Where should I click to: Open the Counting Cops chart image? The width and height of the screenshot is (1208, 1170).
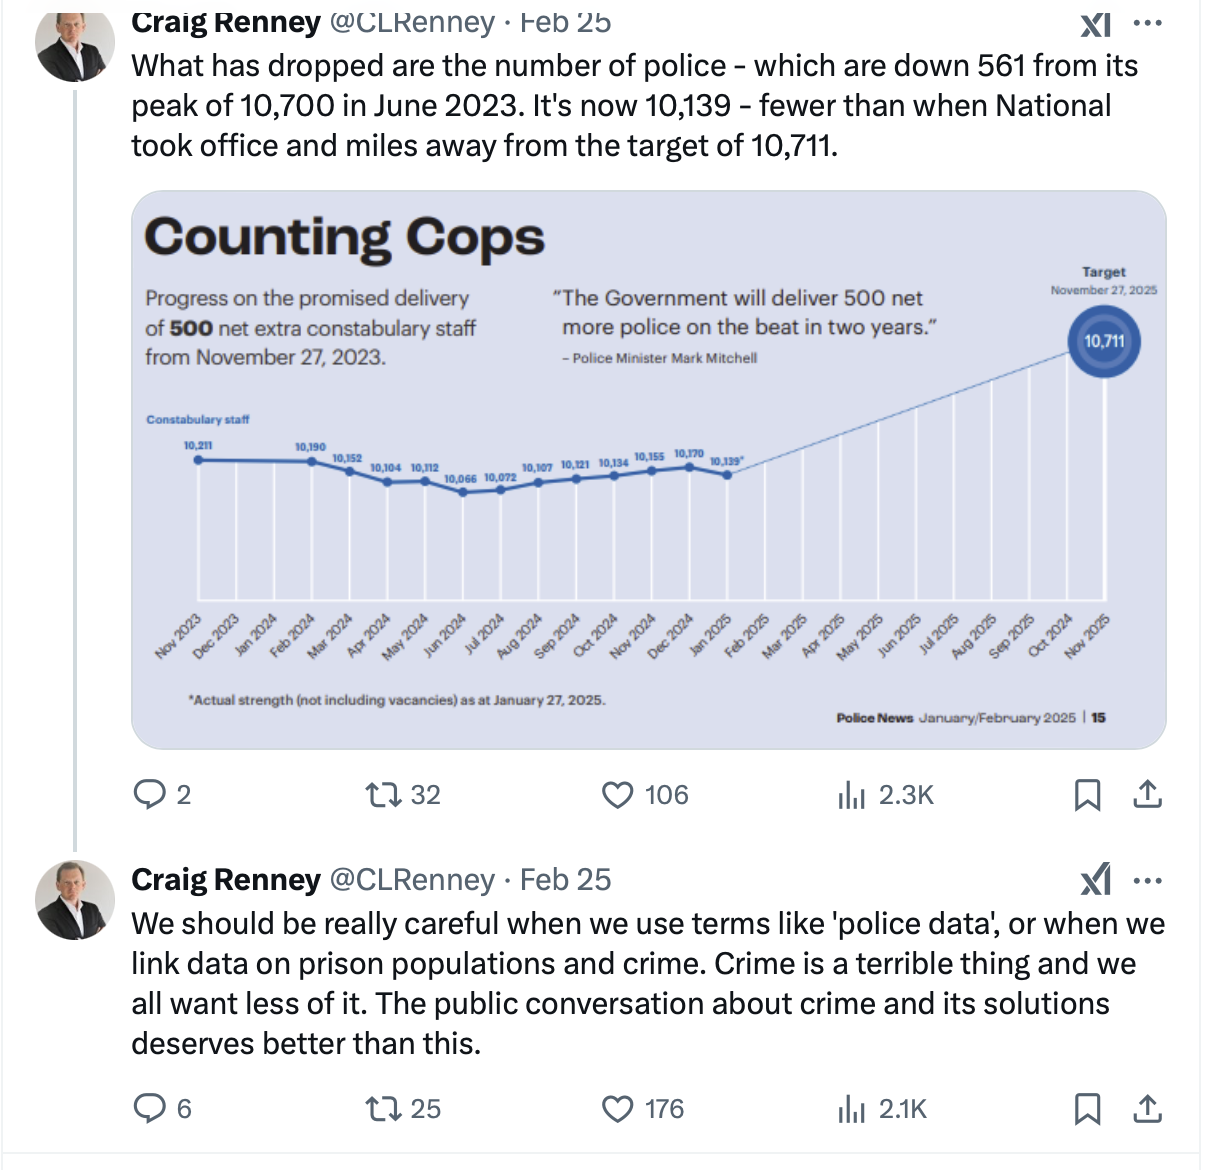[x=648, y=470]
